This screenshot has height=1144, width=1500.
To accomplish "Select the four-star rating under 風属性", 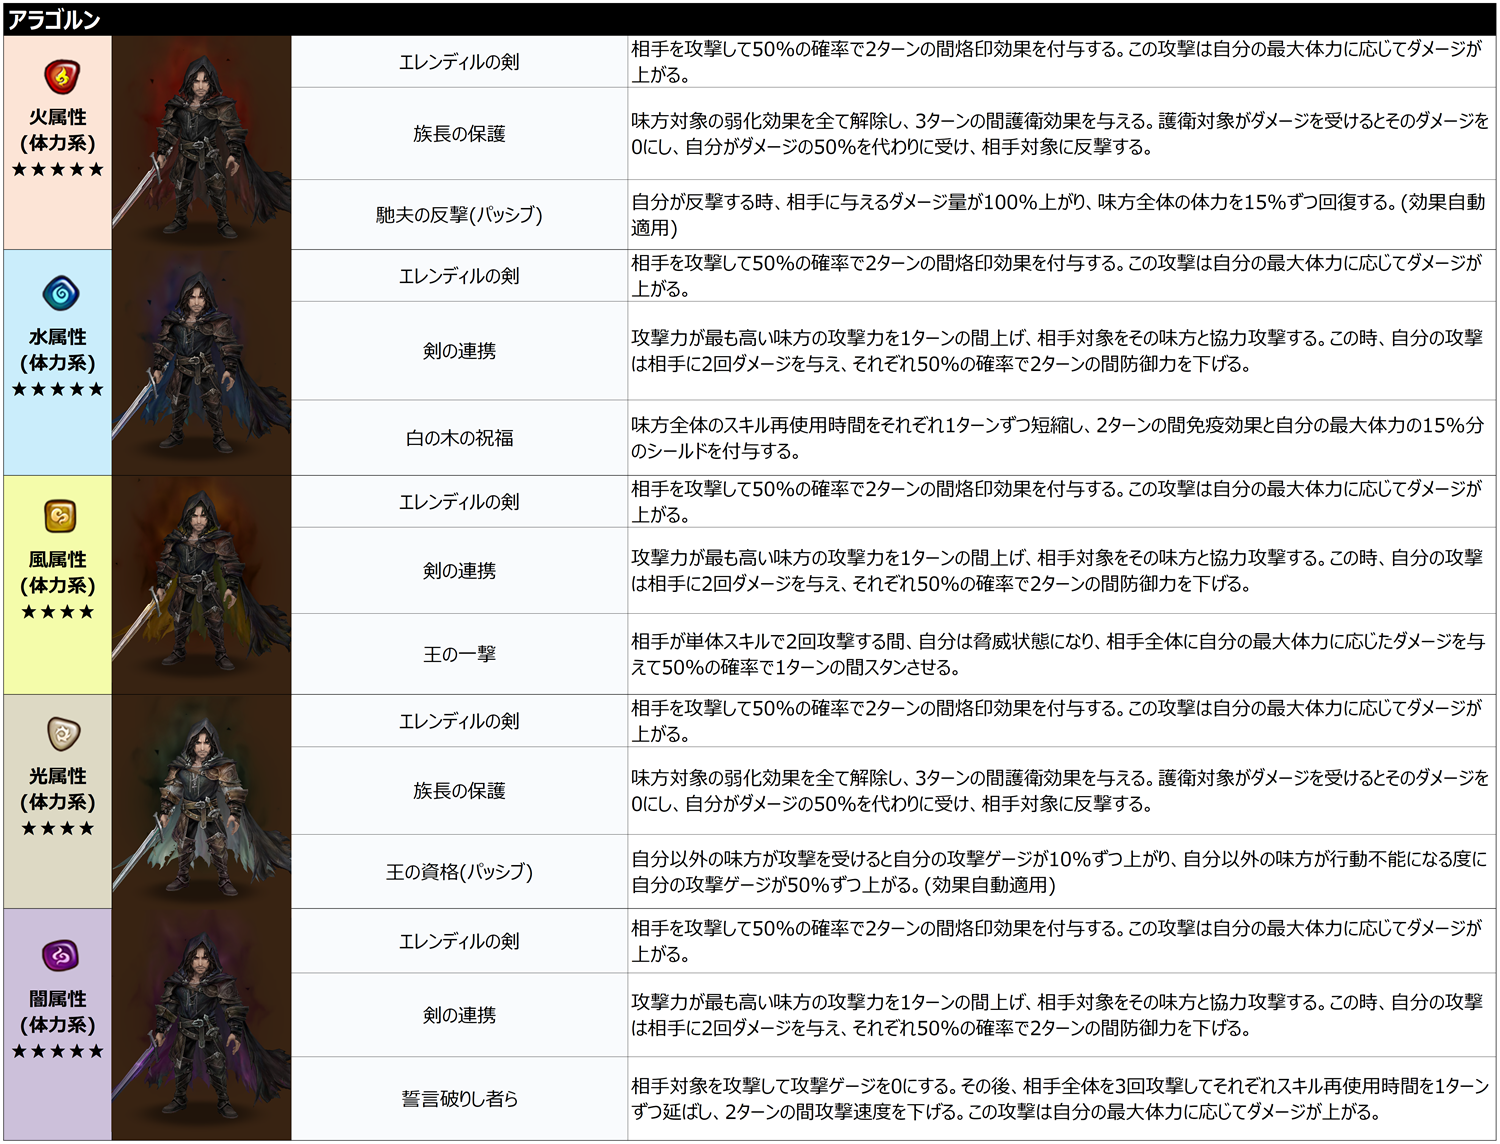I will coord(58,612).
